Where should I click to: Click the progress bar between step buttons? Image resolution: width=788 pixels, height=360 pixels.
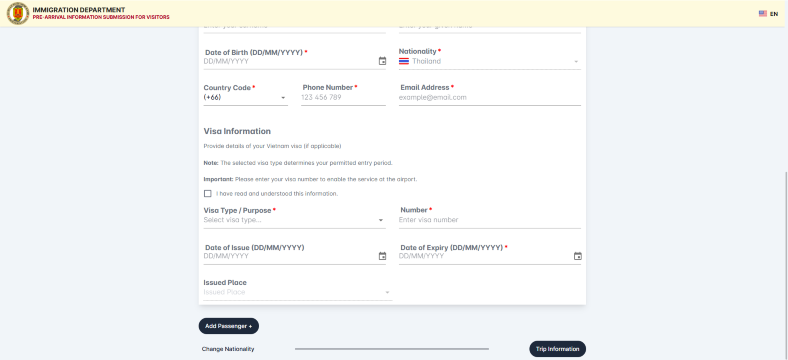(x=391, y=349)
